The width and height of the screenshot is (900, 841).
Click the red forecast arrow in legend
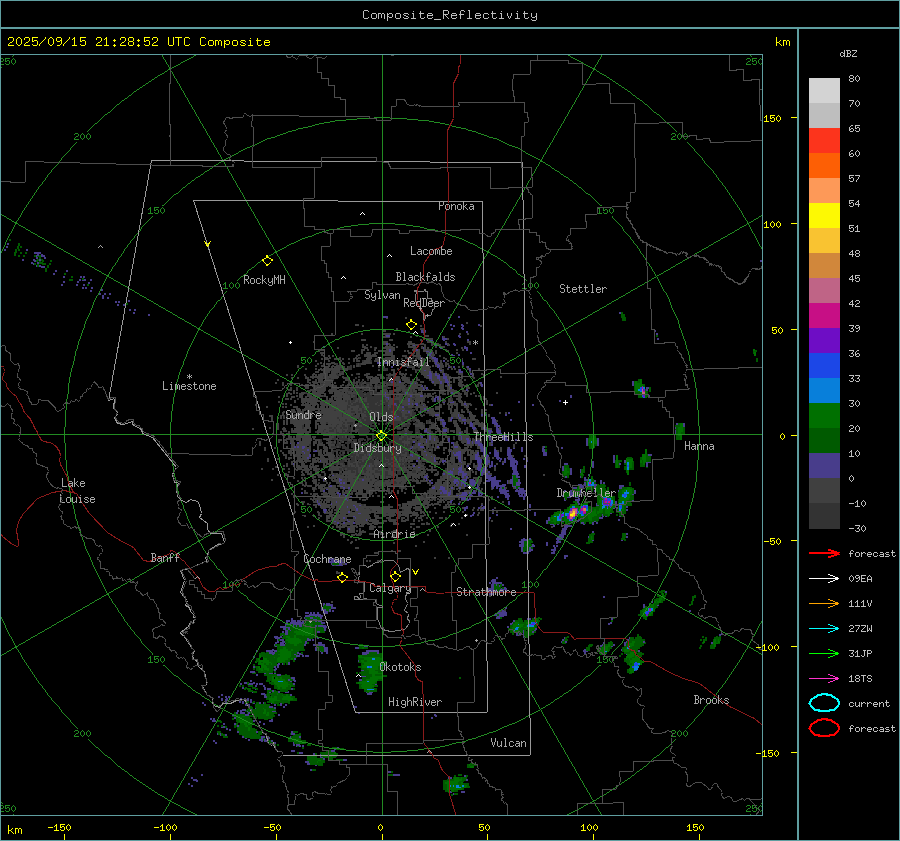coord(824,553)
